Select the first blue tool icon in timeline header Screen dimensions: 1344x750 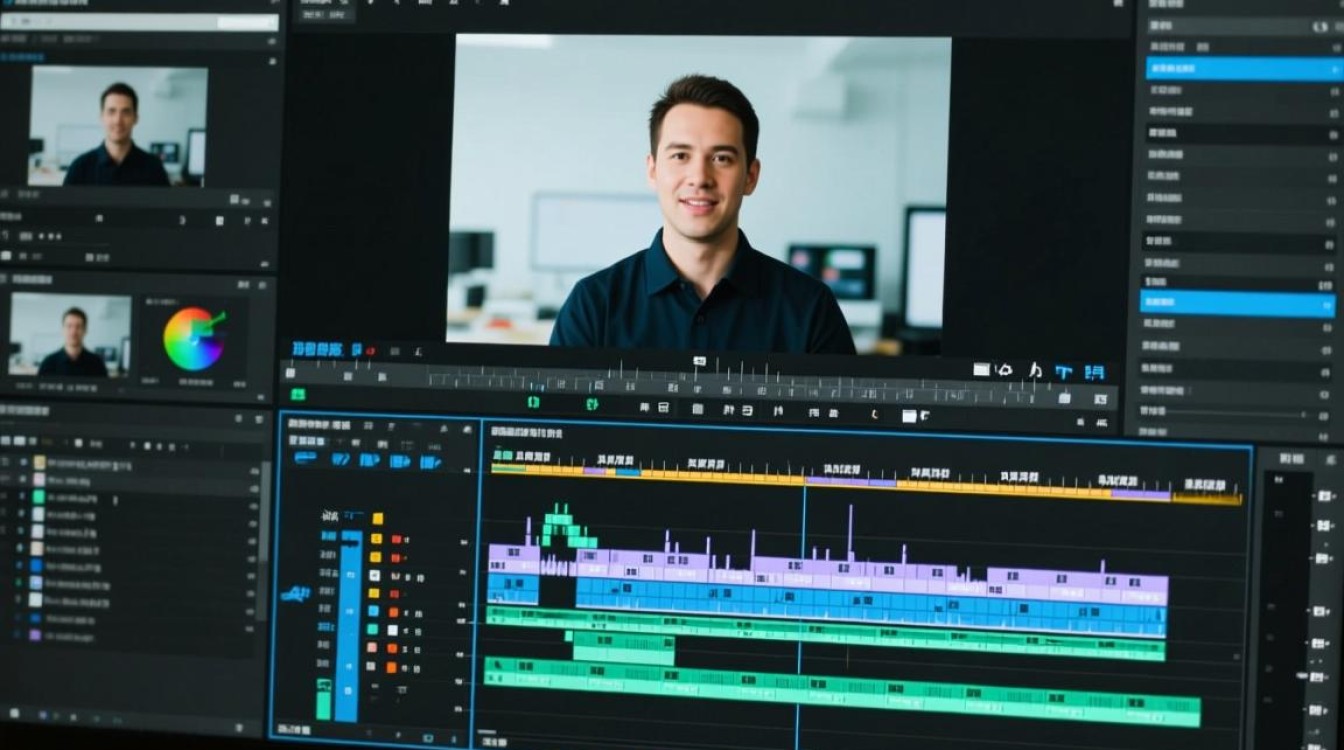pyautogui.click(x=305, y=458)
